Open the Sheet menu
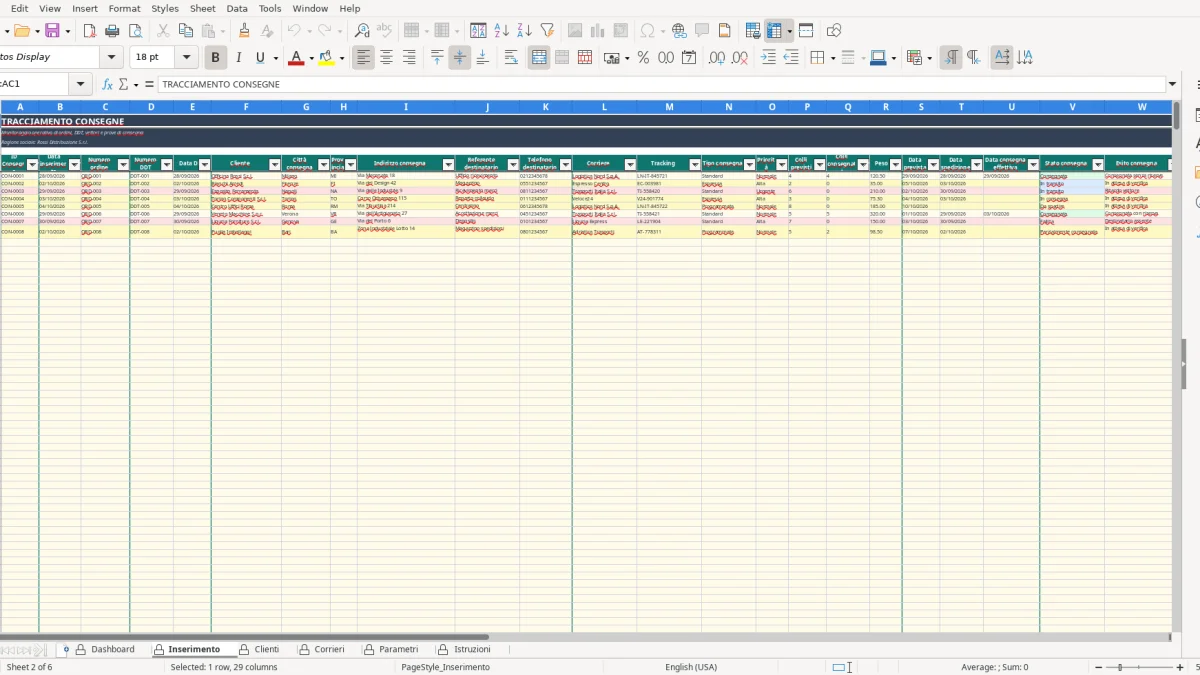The width and height of the screenshot is (1200, 675). [x=202, y=8]
